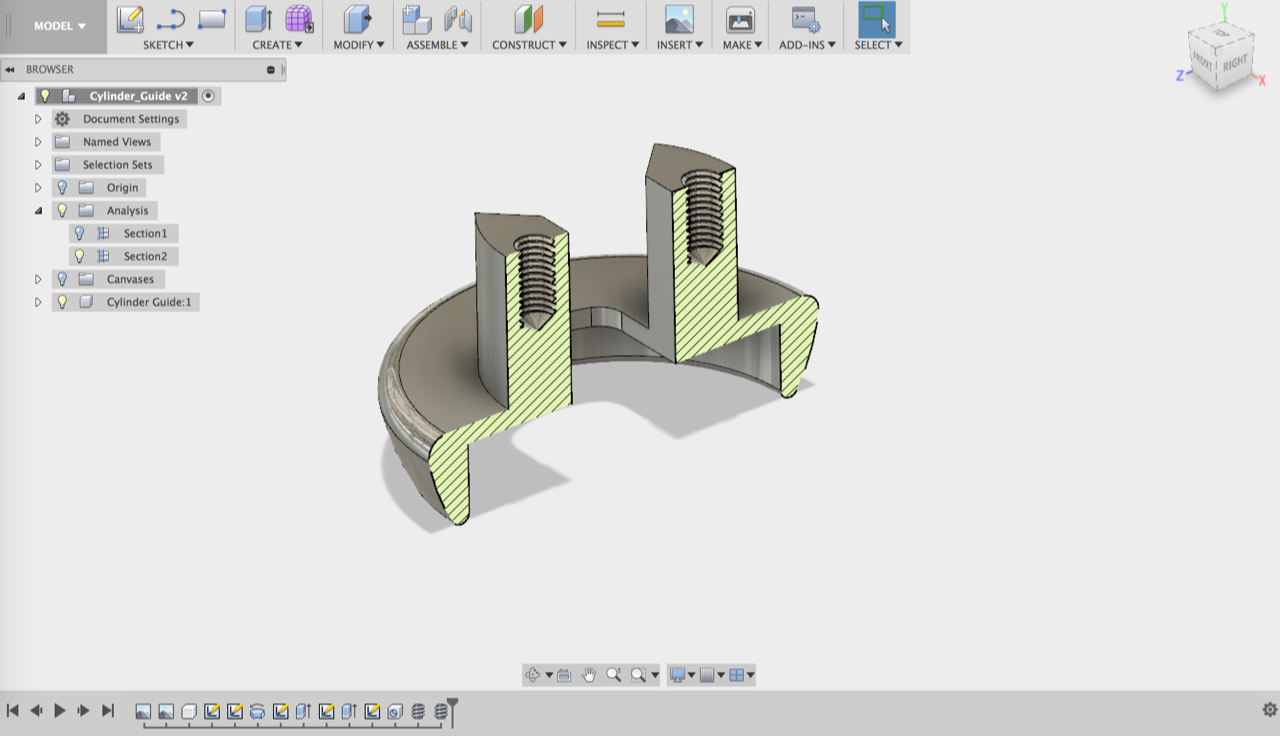Pick the Rectangle sketch tool icon

(212, 19)
